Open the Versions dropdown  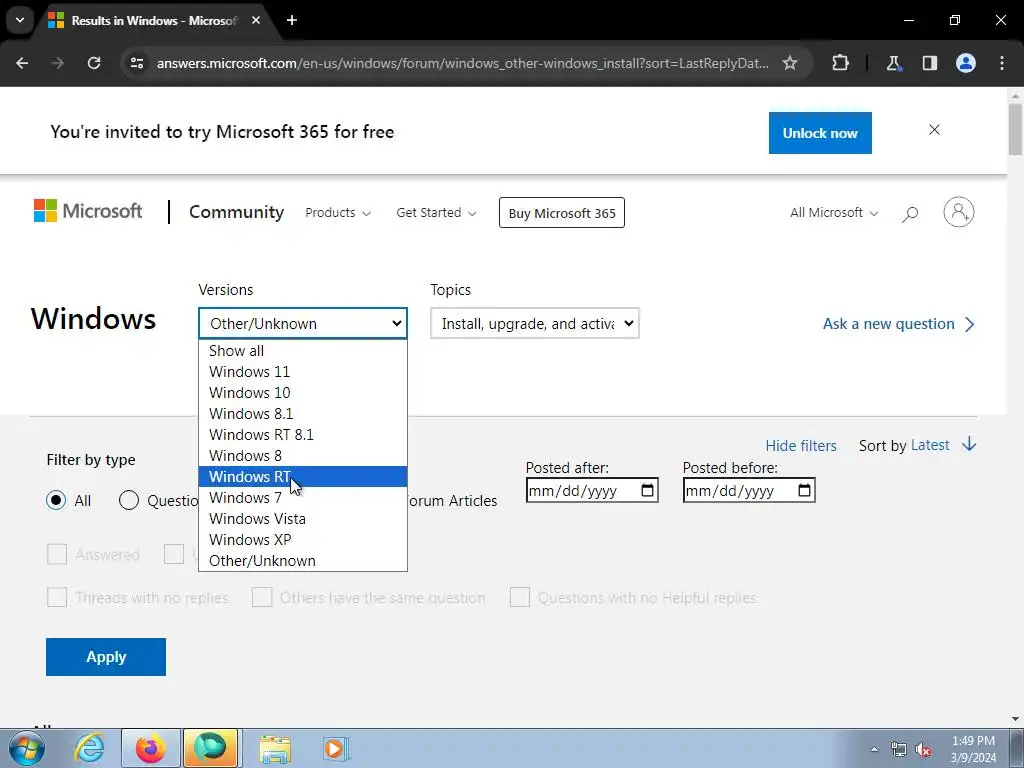click(x=303, y=323)
